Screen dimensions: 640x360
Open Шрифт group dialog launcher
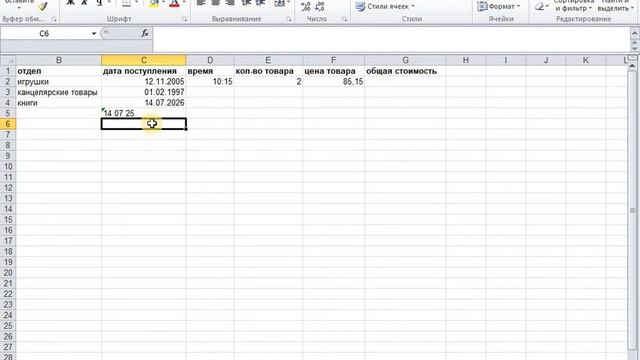pyautogui.click(x=185, y=19)
